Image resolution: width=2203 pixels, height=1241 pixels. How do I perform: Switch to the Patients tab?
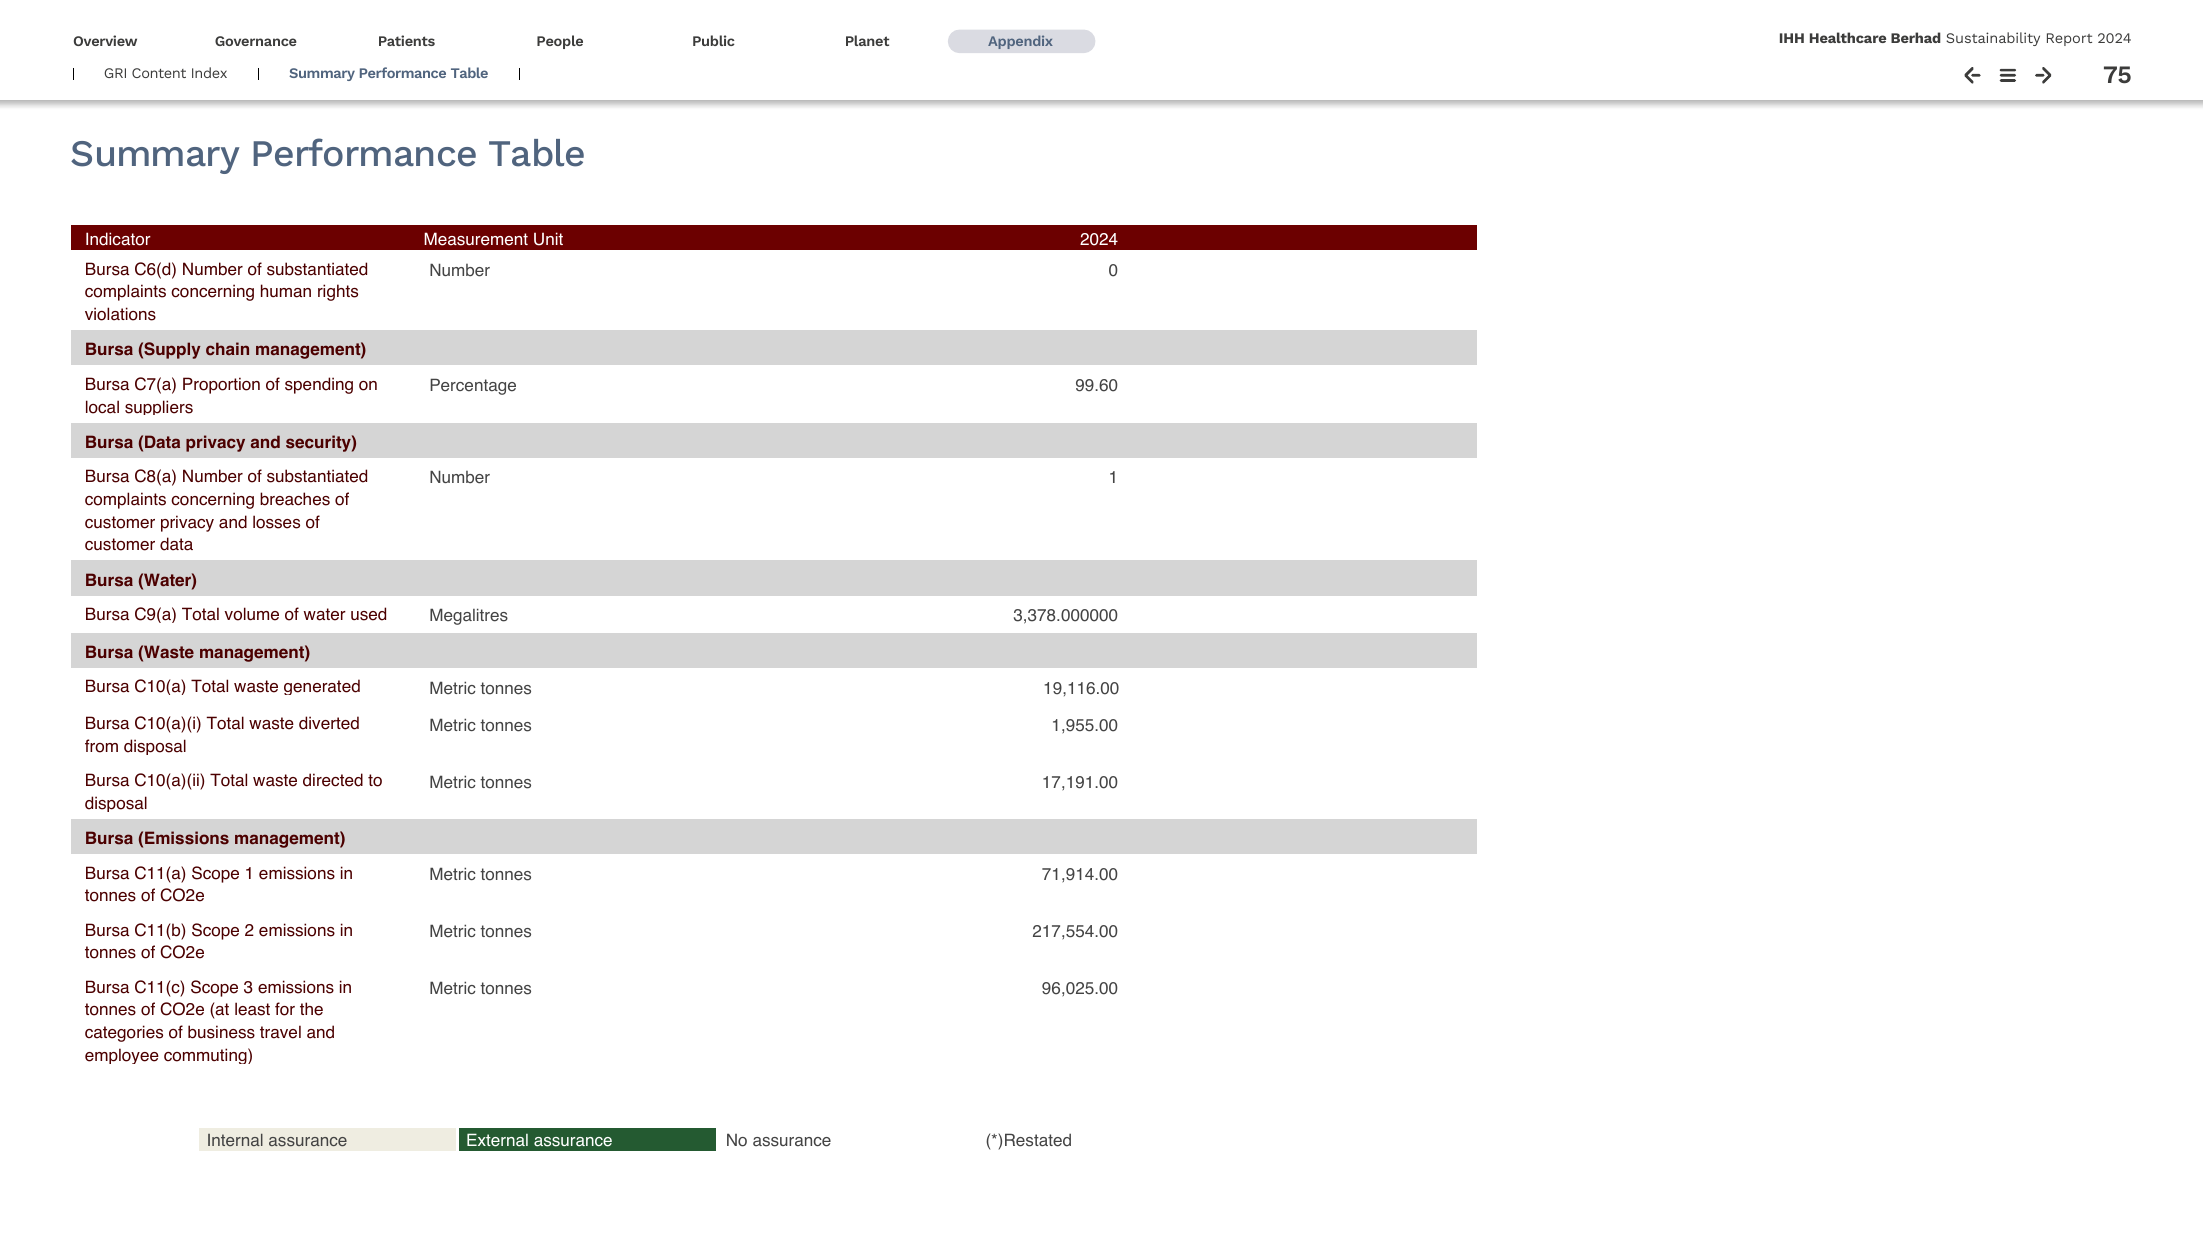406,41
